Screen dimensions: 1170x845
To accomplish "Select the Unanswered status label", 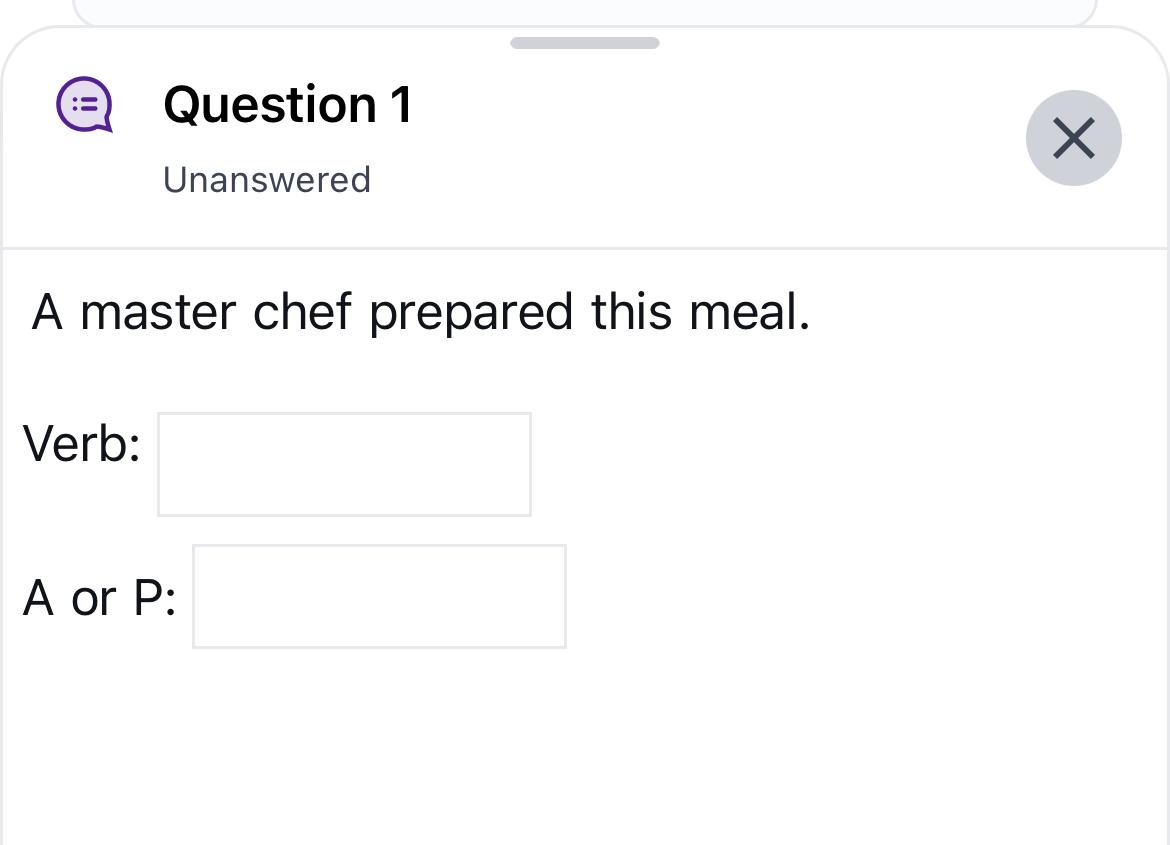I will (x=266, y=179).
